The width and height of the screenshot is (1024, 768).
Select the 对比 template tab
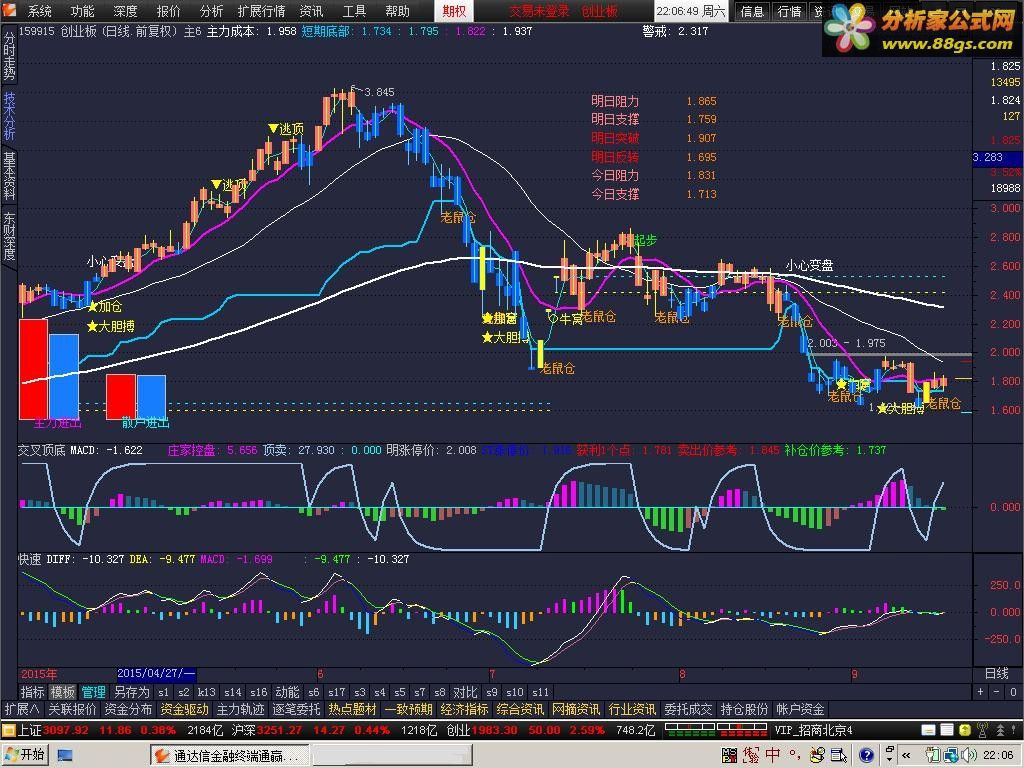466,692
